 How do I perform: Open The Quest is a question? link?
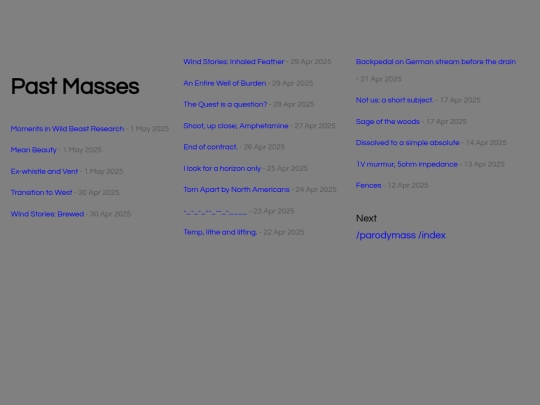coord(225,104)
